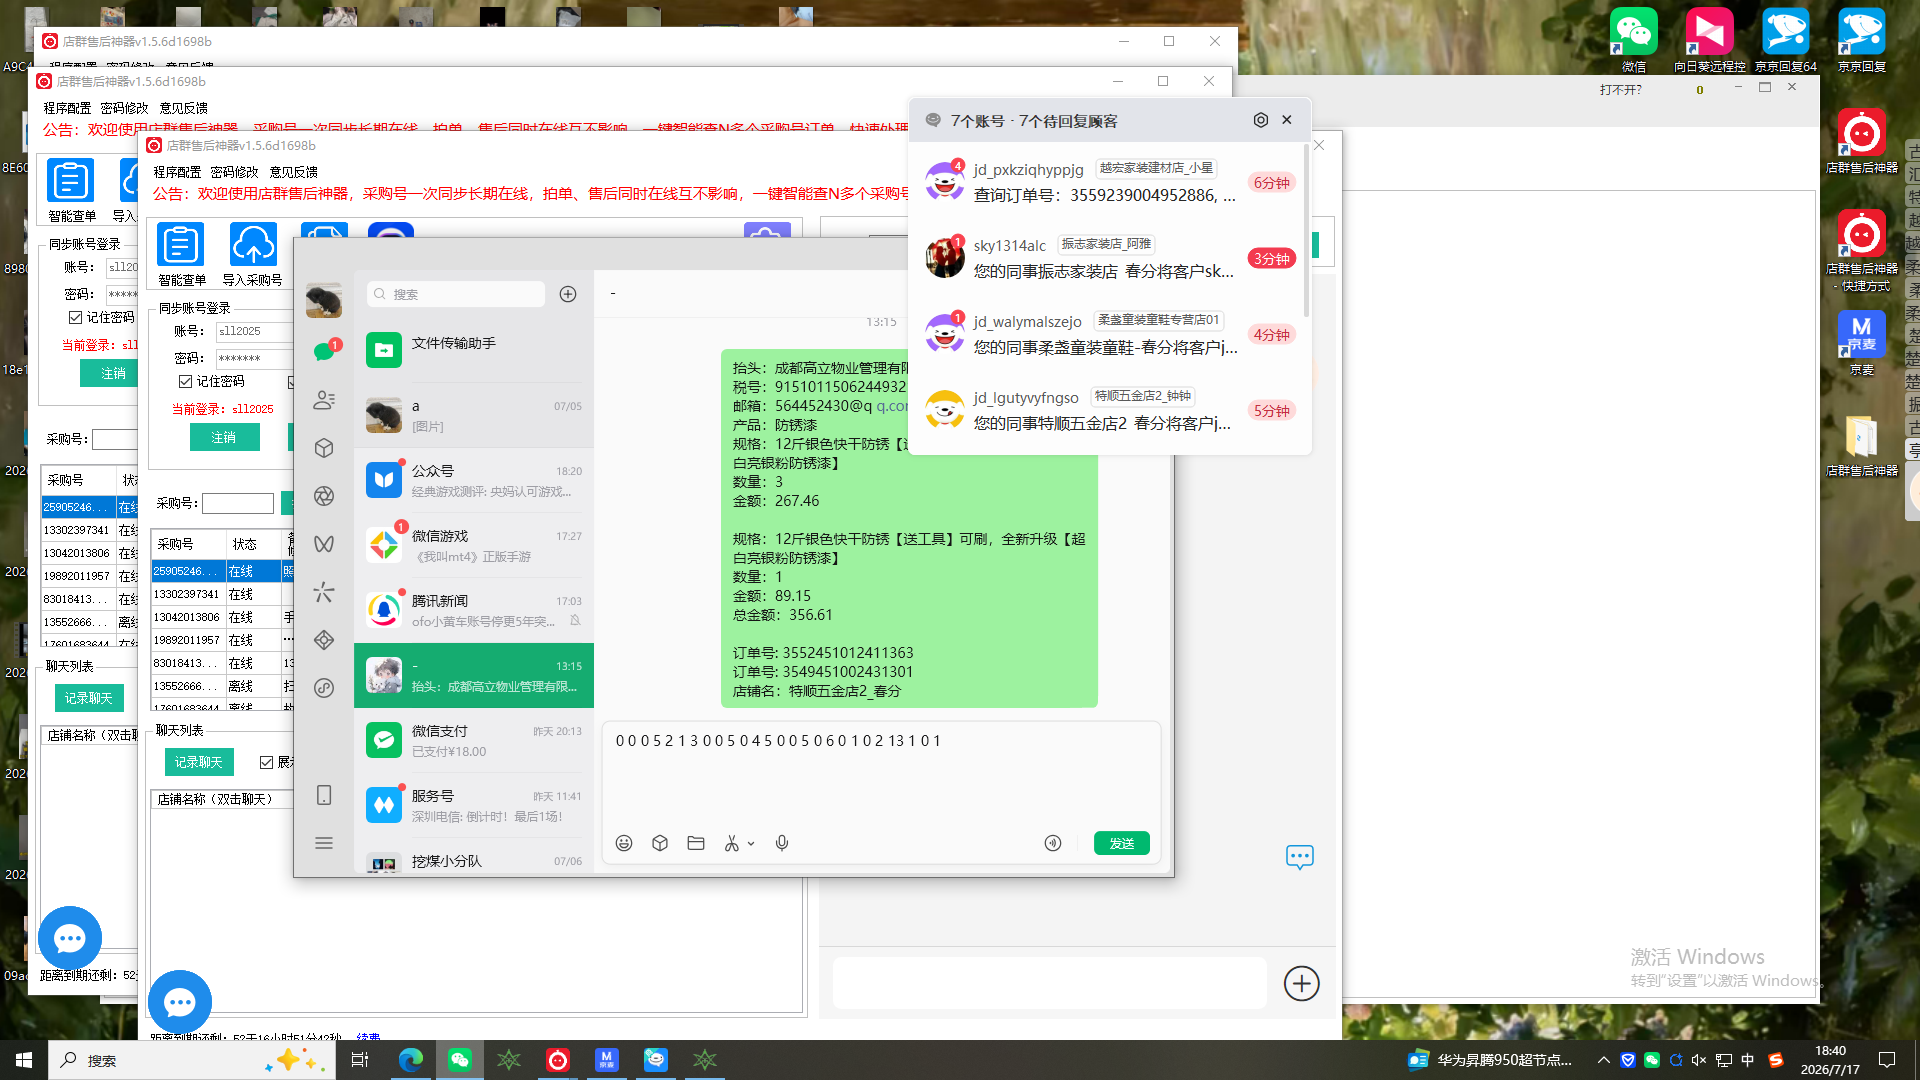1920x1080 pixels.
Task: Open 微信游戏 conversation in chat list
Action: click(x=474, y=546)
